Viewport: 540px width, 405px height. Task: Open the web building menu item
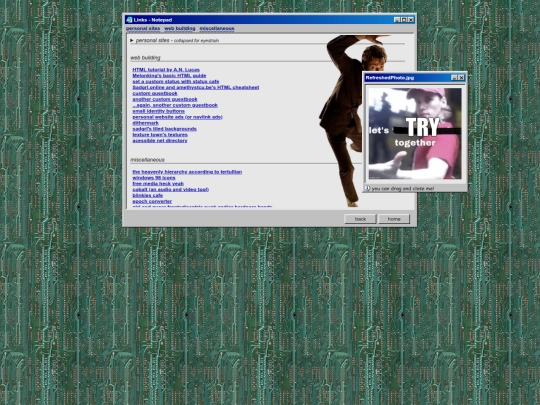180,29
